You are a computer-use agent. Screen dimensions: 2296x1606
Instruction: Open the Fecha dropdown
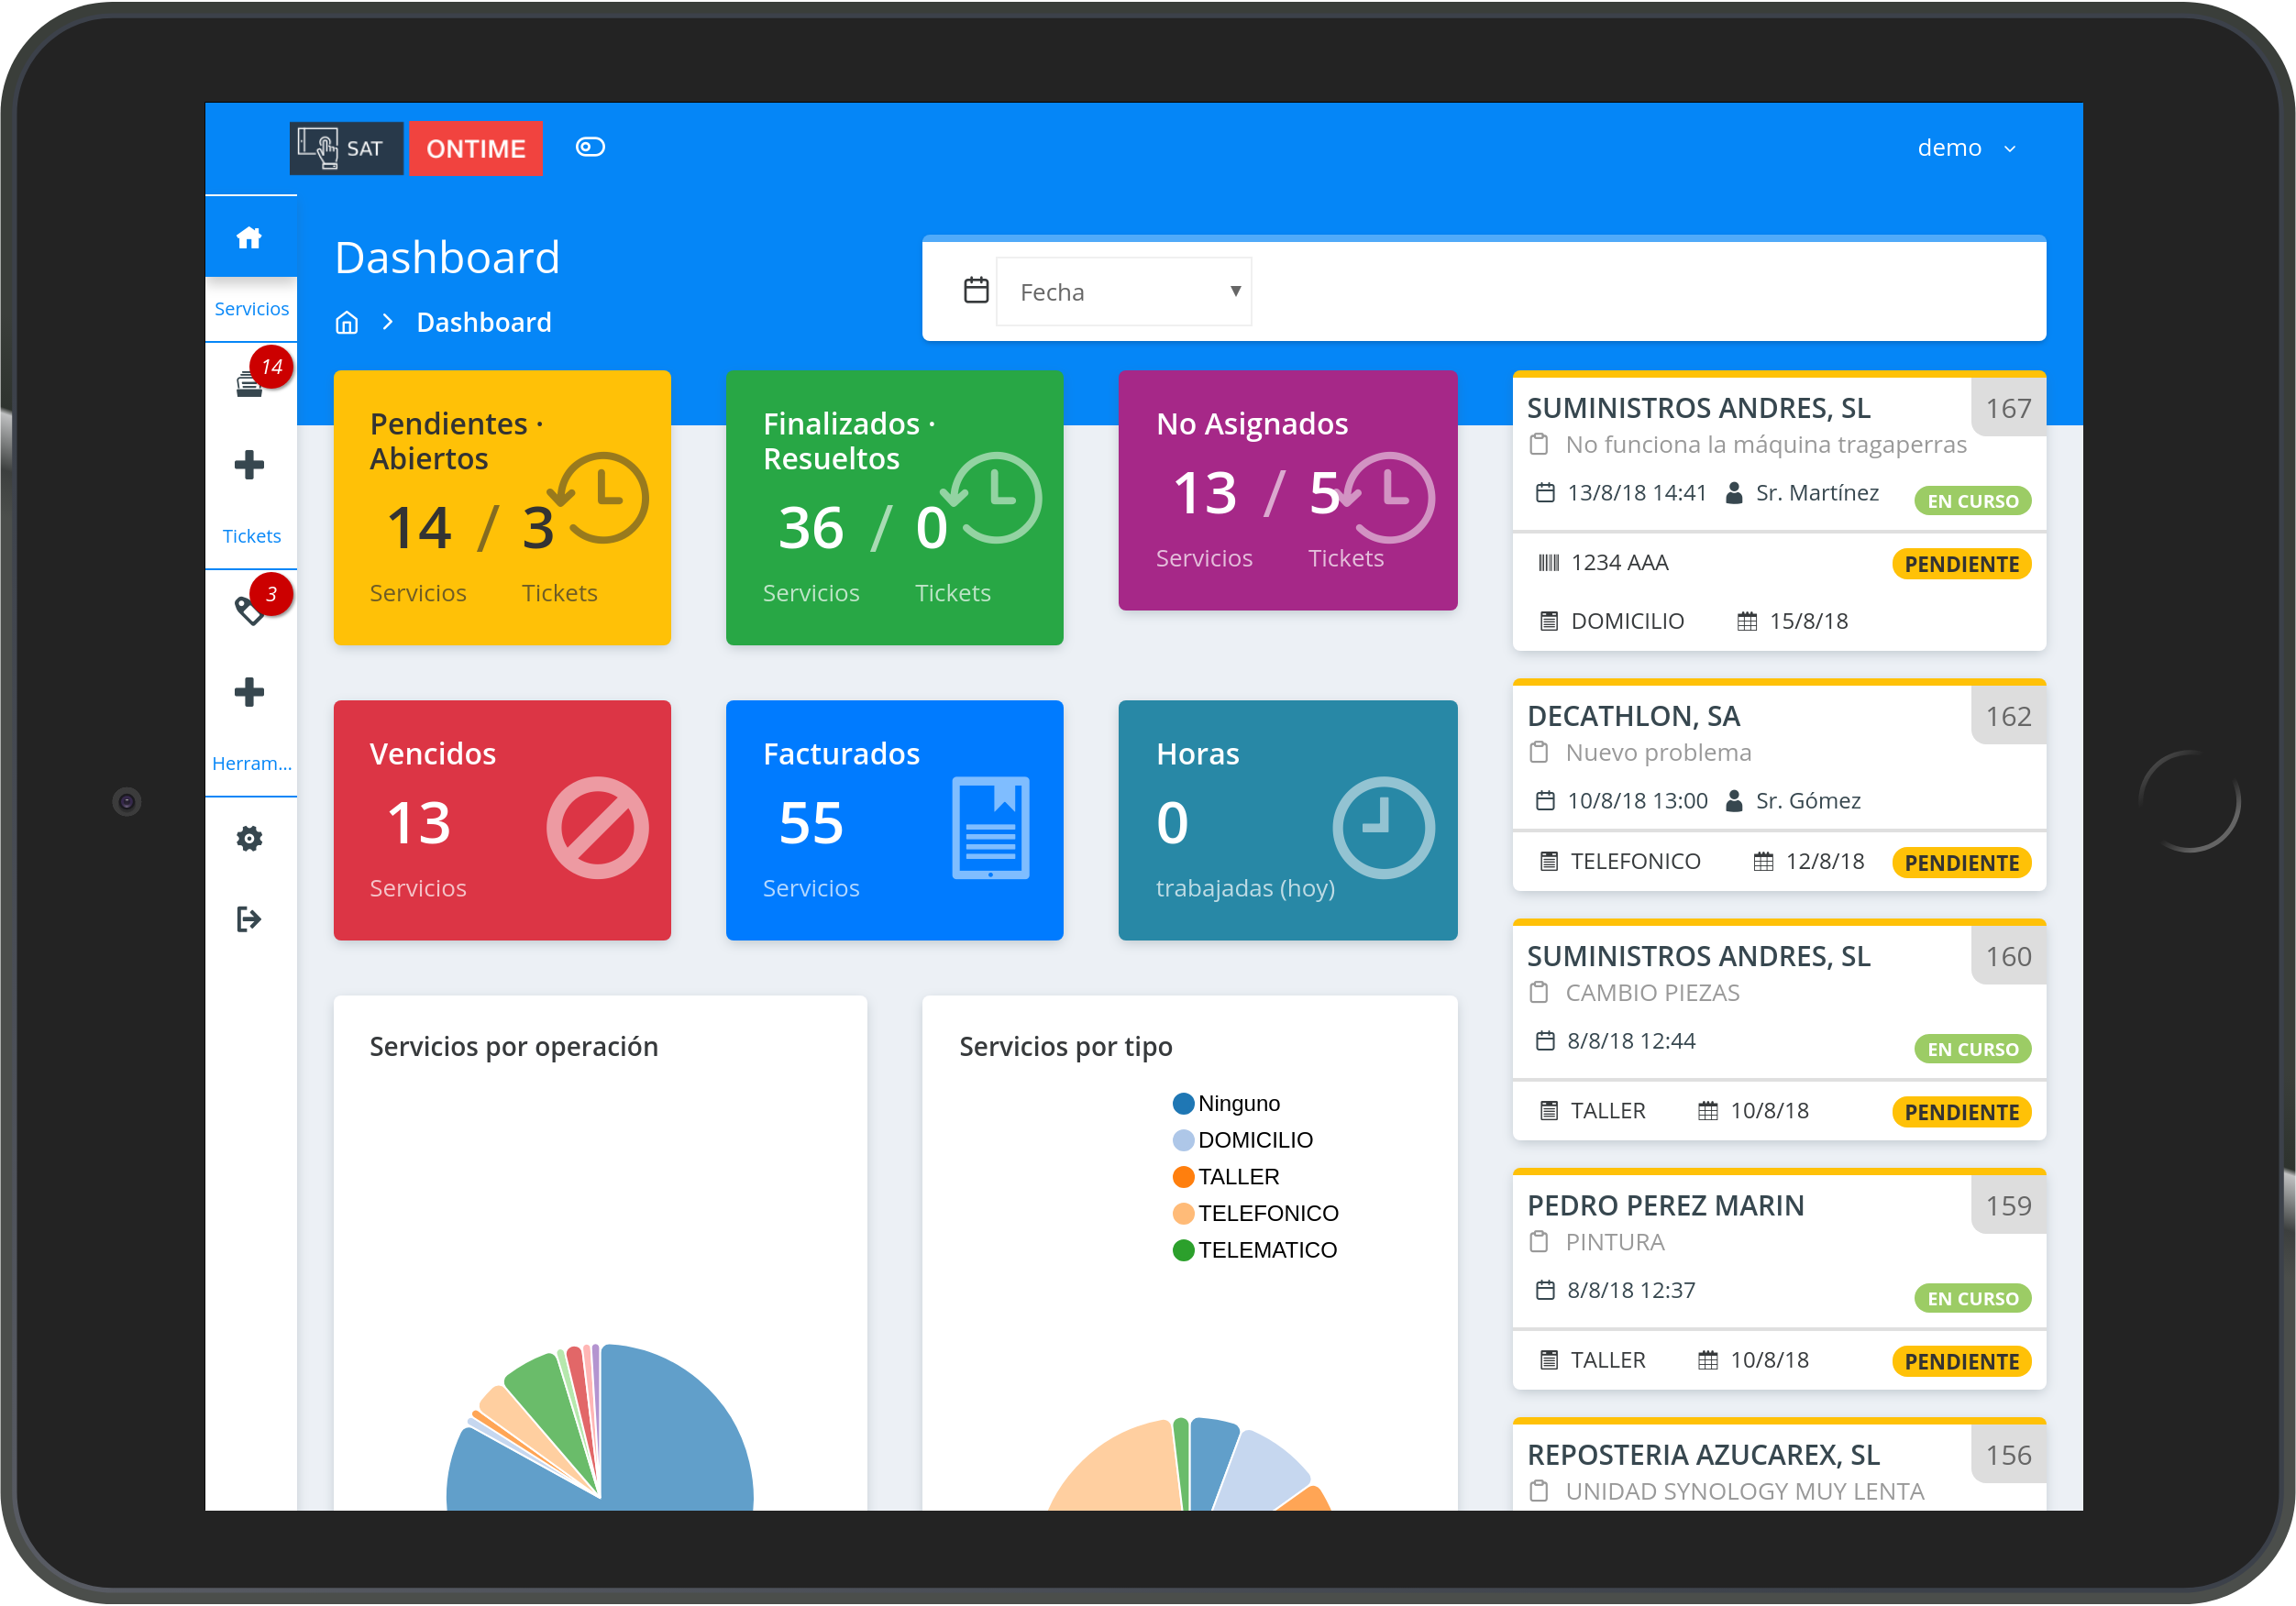(1124, 292)
